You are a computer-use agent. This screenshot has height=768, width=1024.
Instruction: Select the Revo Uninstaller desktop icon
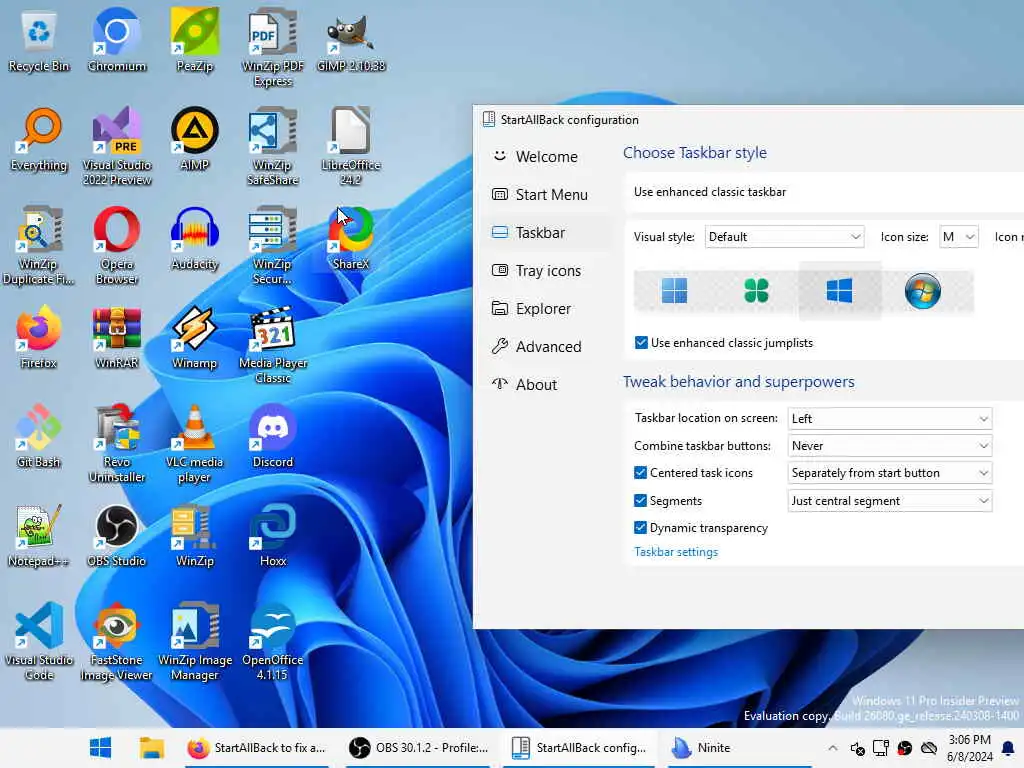click(117, 445)
